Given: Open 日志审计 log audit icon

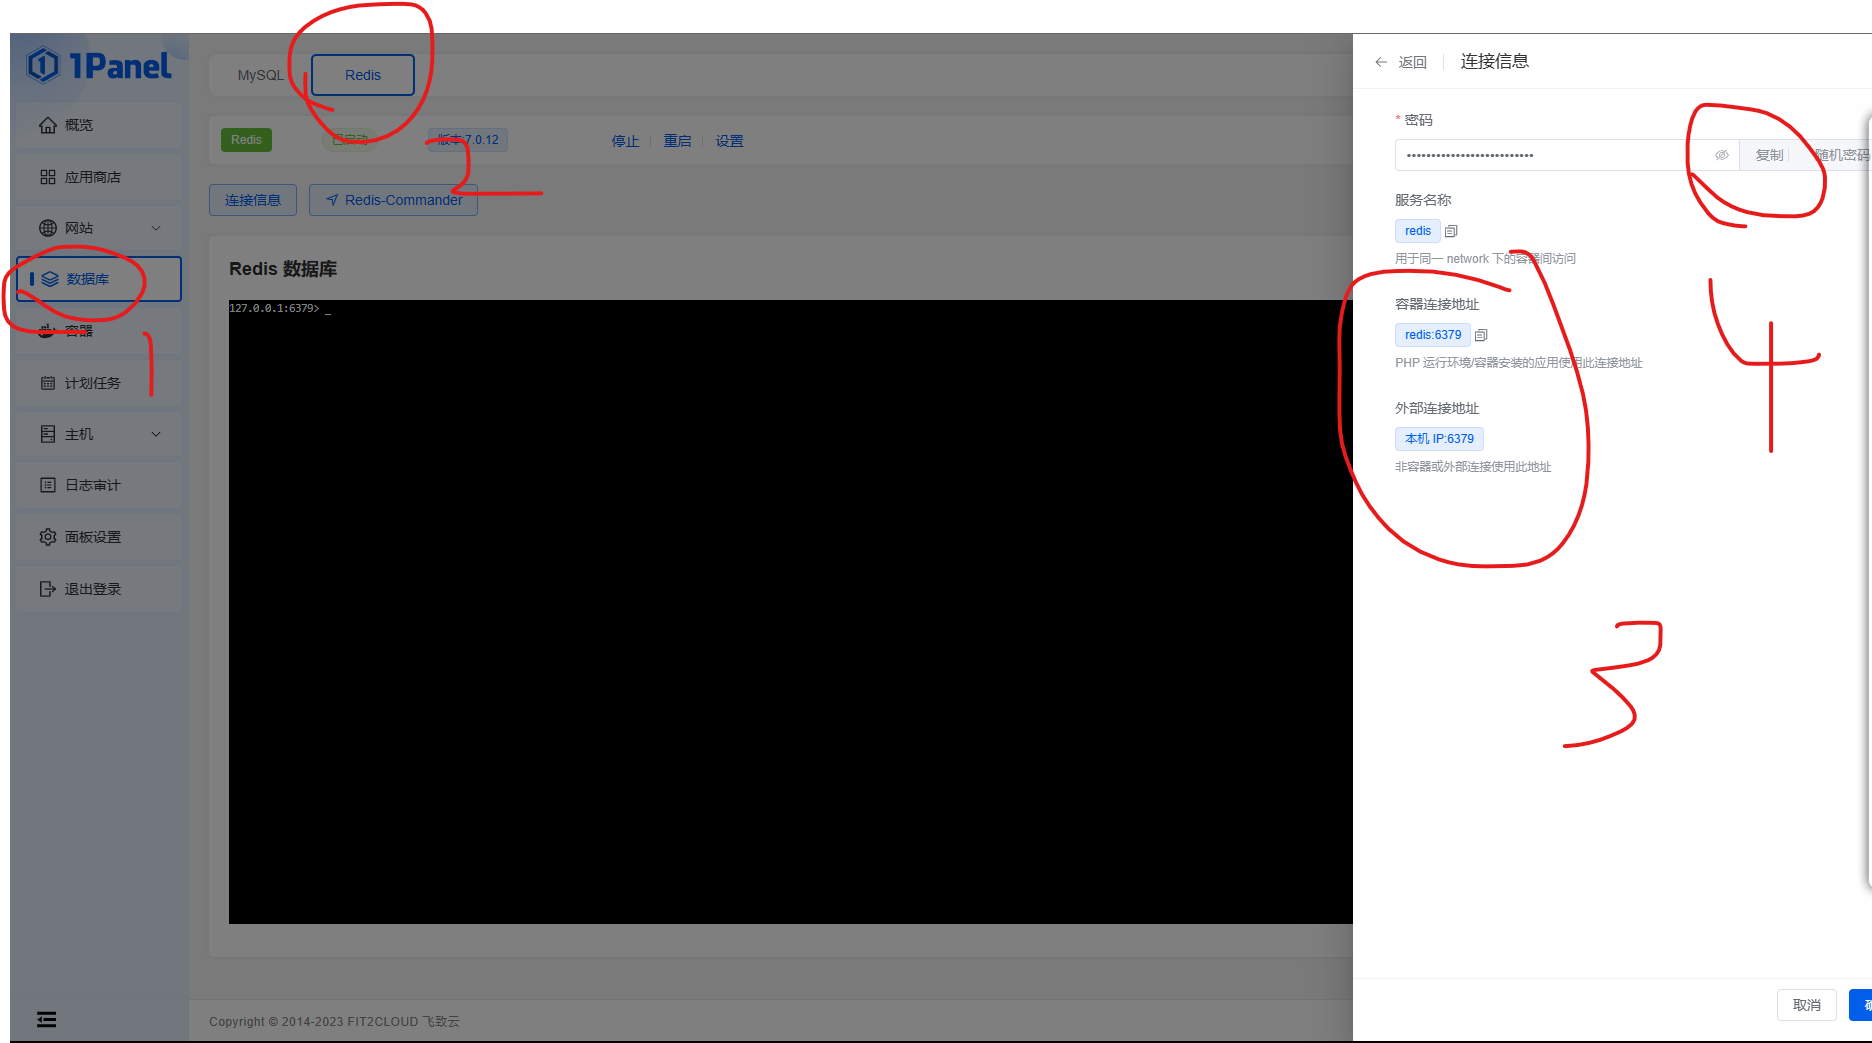Looking at the screenshot, I should click(x=48, y=484).
